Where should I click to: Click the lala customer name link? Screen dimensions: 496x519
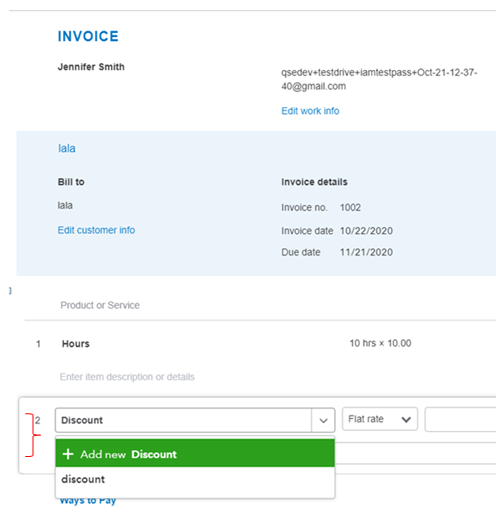(x=67, y=148)
